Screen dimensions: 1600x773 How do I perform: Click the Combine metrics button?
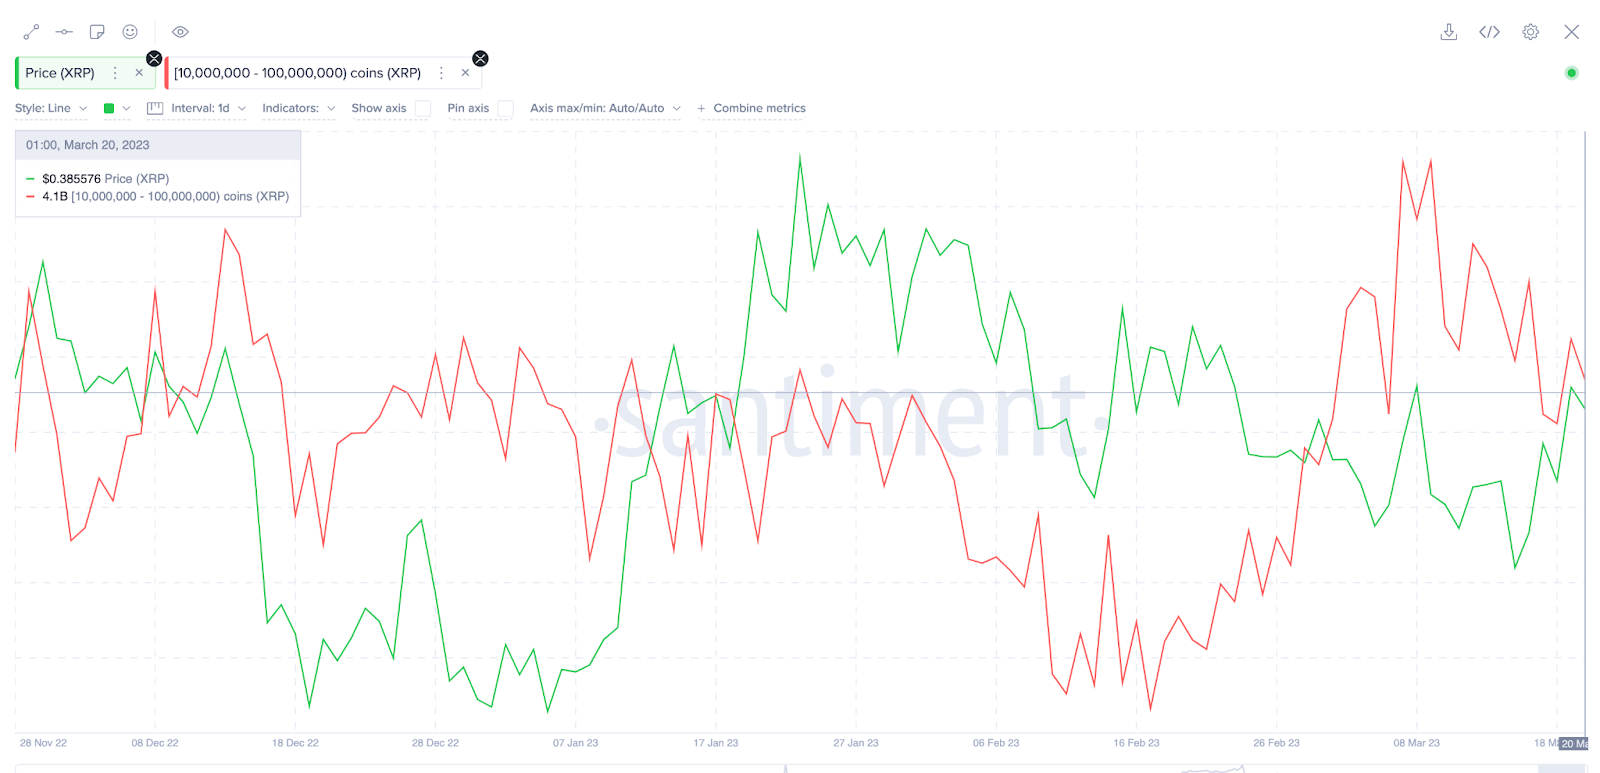tap(751, 108)
